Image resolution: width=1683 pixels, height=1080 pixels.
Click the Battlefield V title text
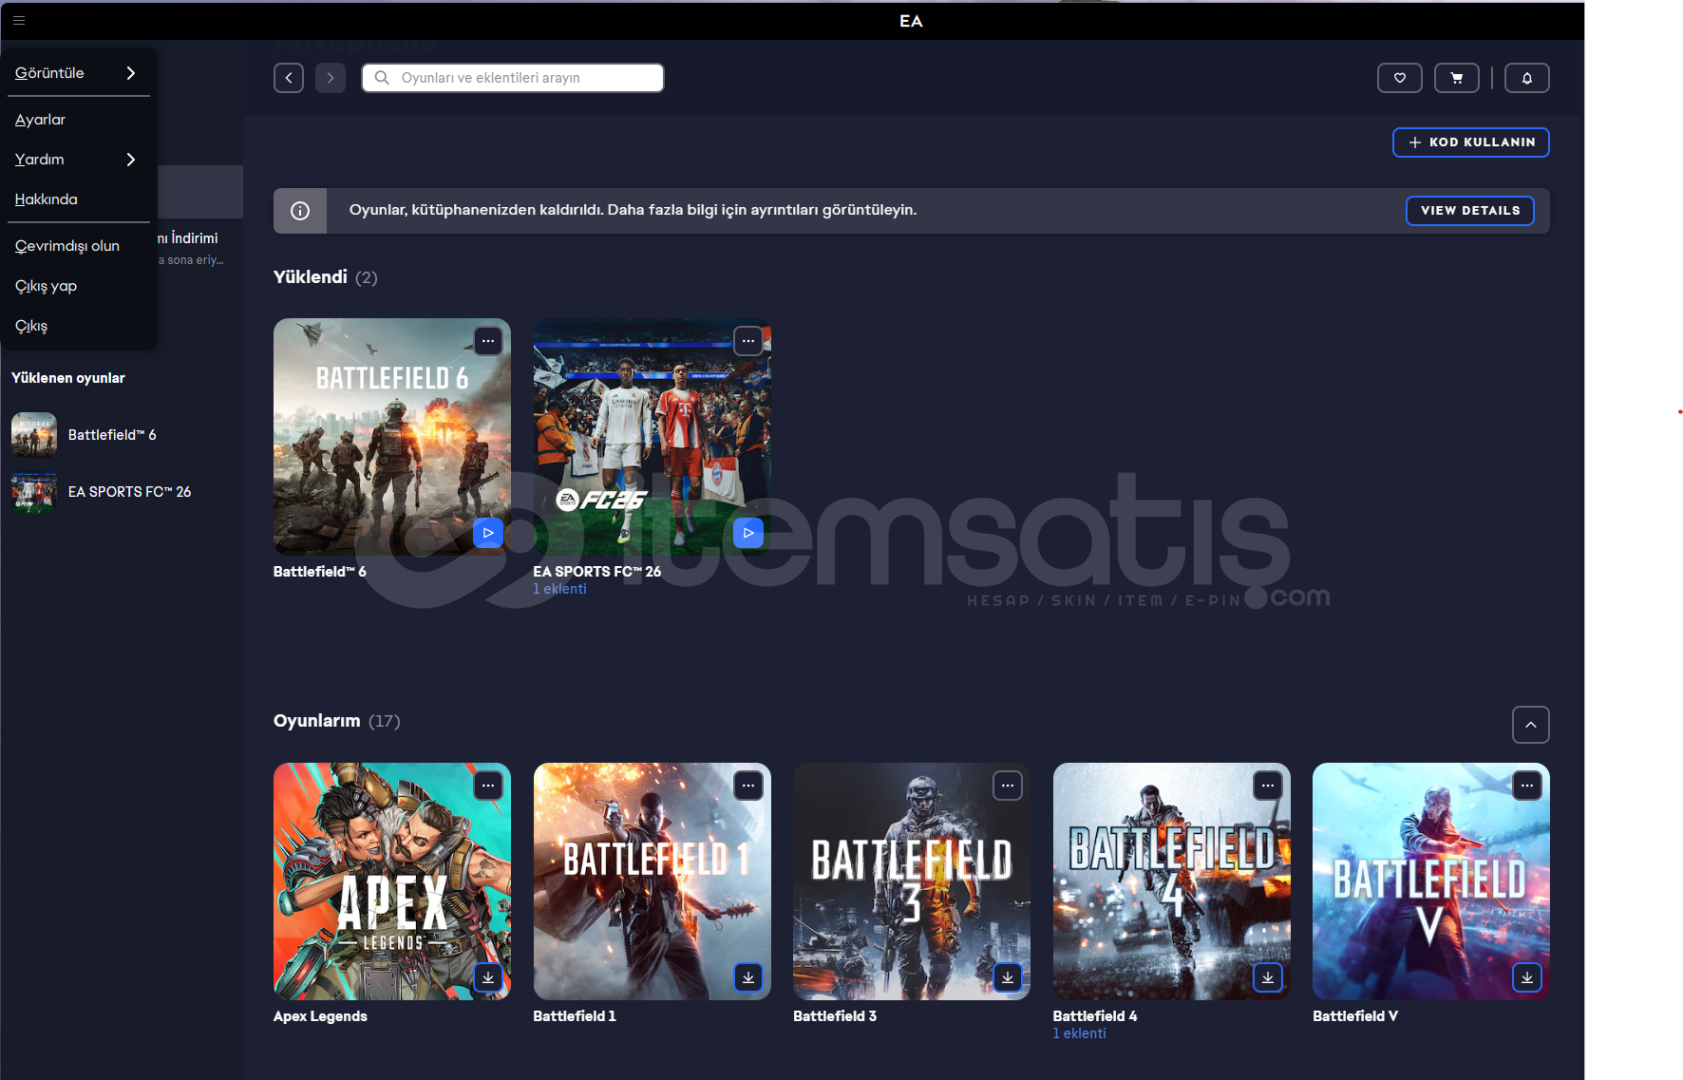1355,1017
